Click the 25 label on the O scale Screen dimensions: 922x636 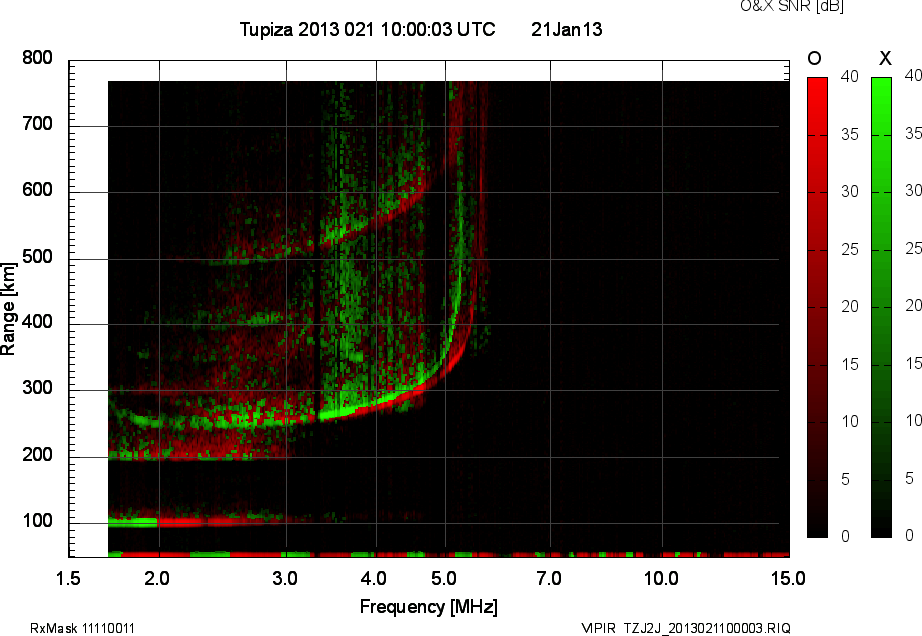click(850, 250)
